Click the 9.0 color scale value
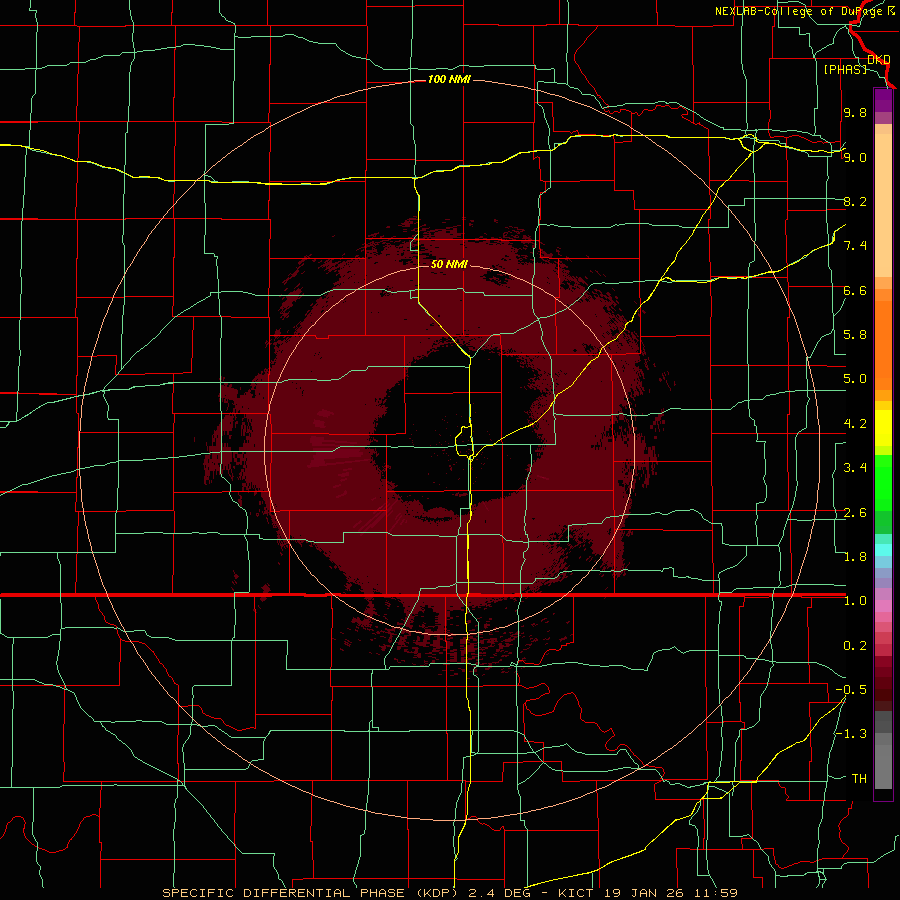900x900 pixels. pyautogui.click(x=855, y=157)
